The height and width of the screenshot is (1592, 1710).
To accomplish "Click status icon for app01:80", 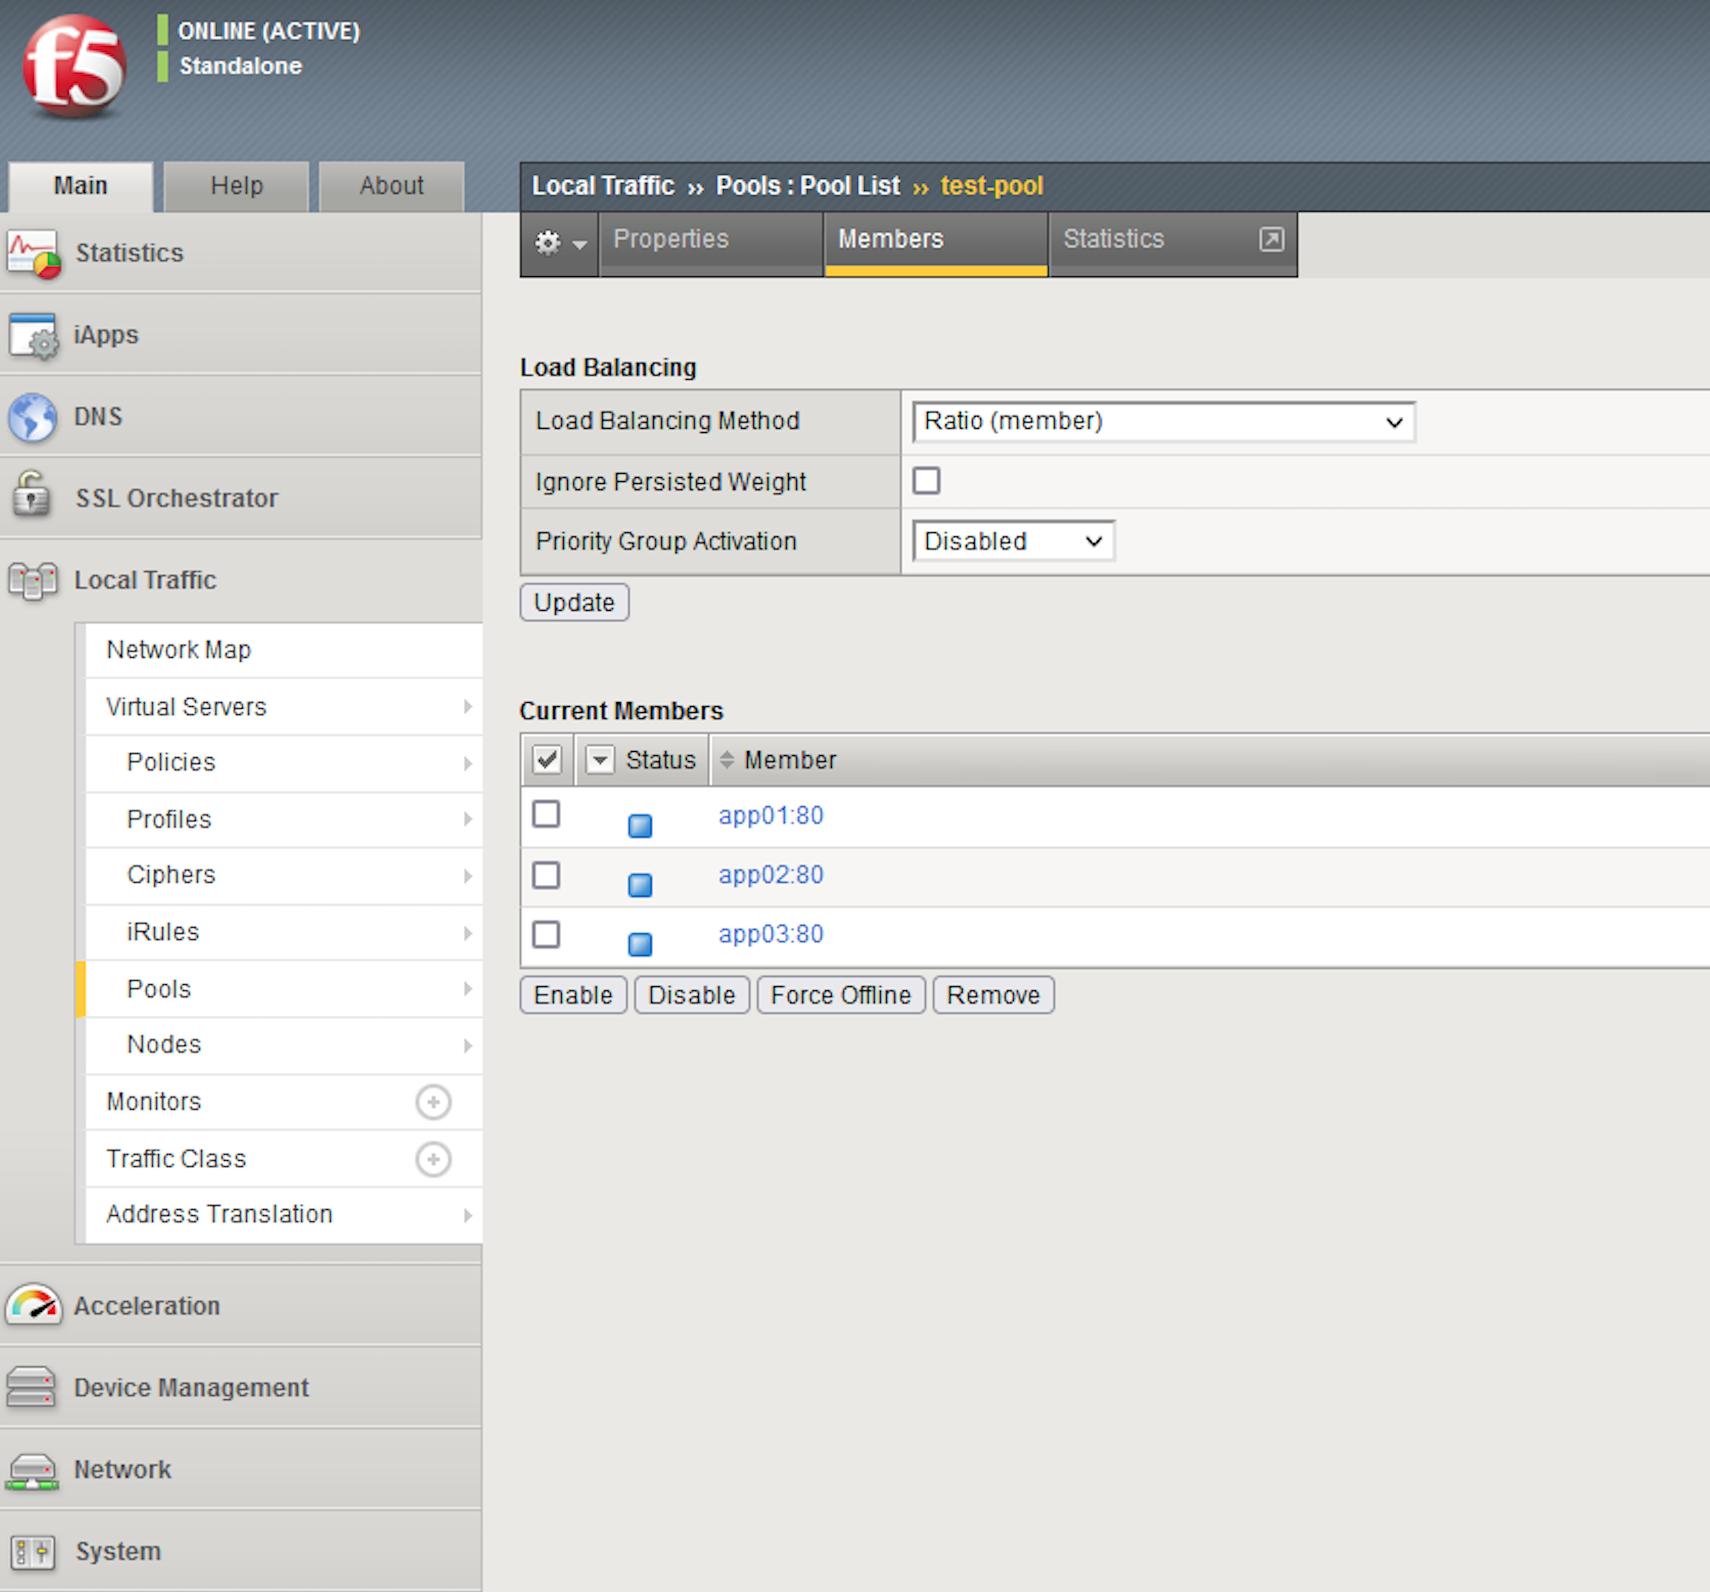I will point(640,825).
